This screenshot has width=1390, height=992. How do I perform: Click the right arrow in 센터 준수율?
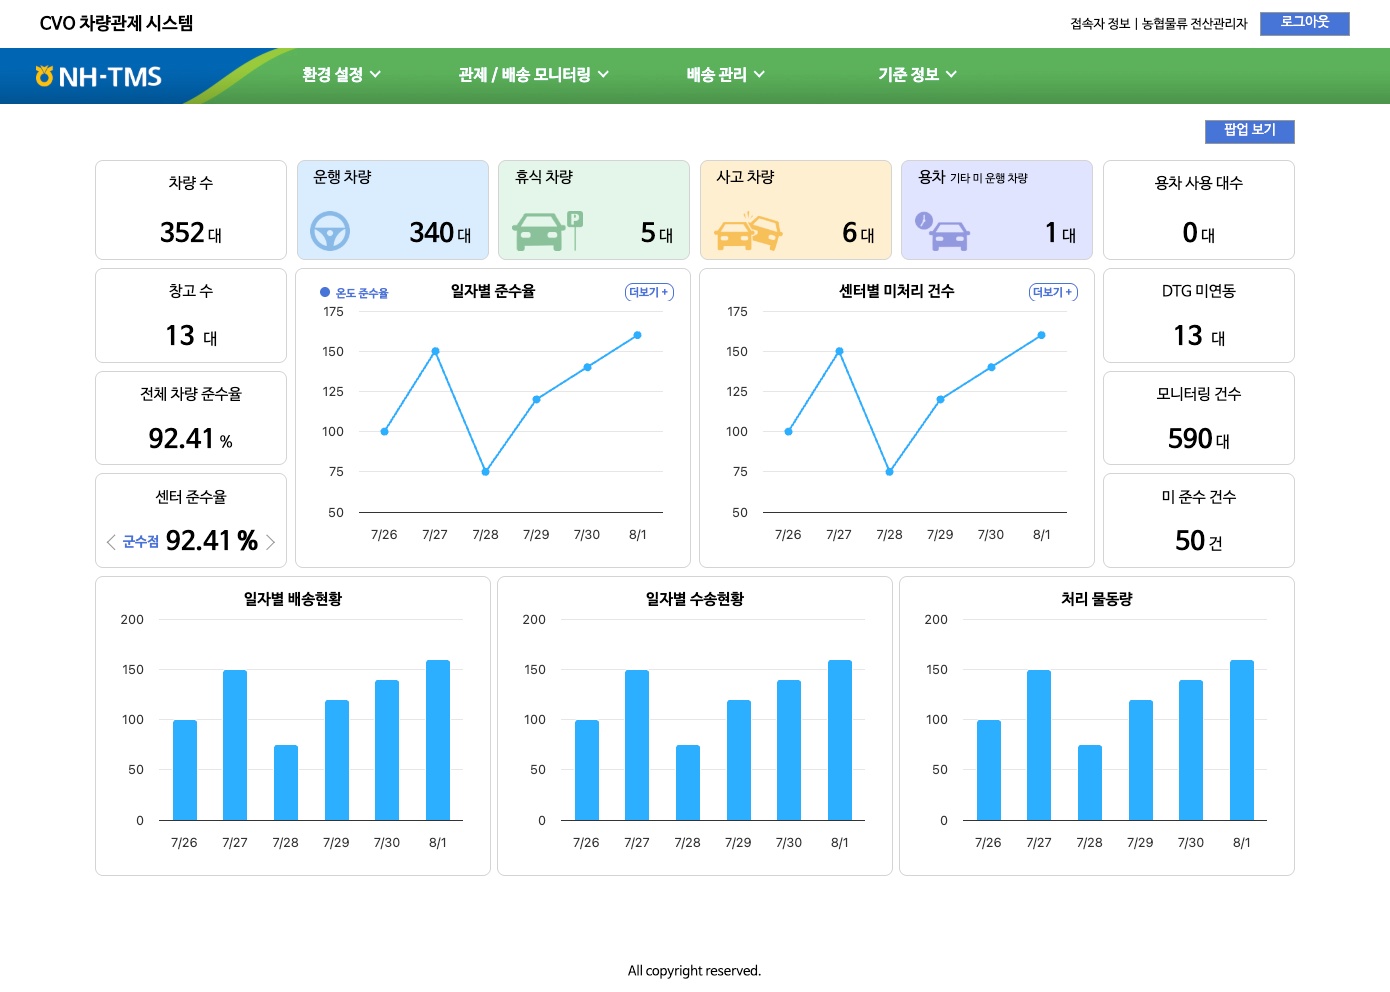[x=270, y=542]
